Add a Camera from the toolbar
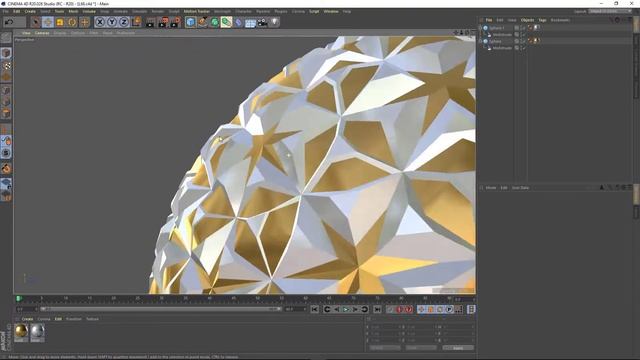 (x=262, y=22)
